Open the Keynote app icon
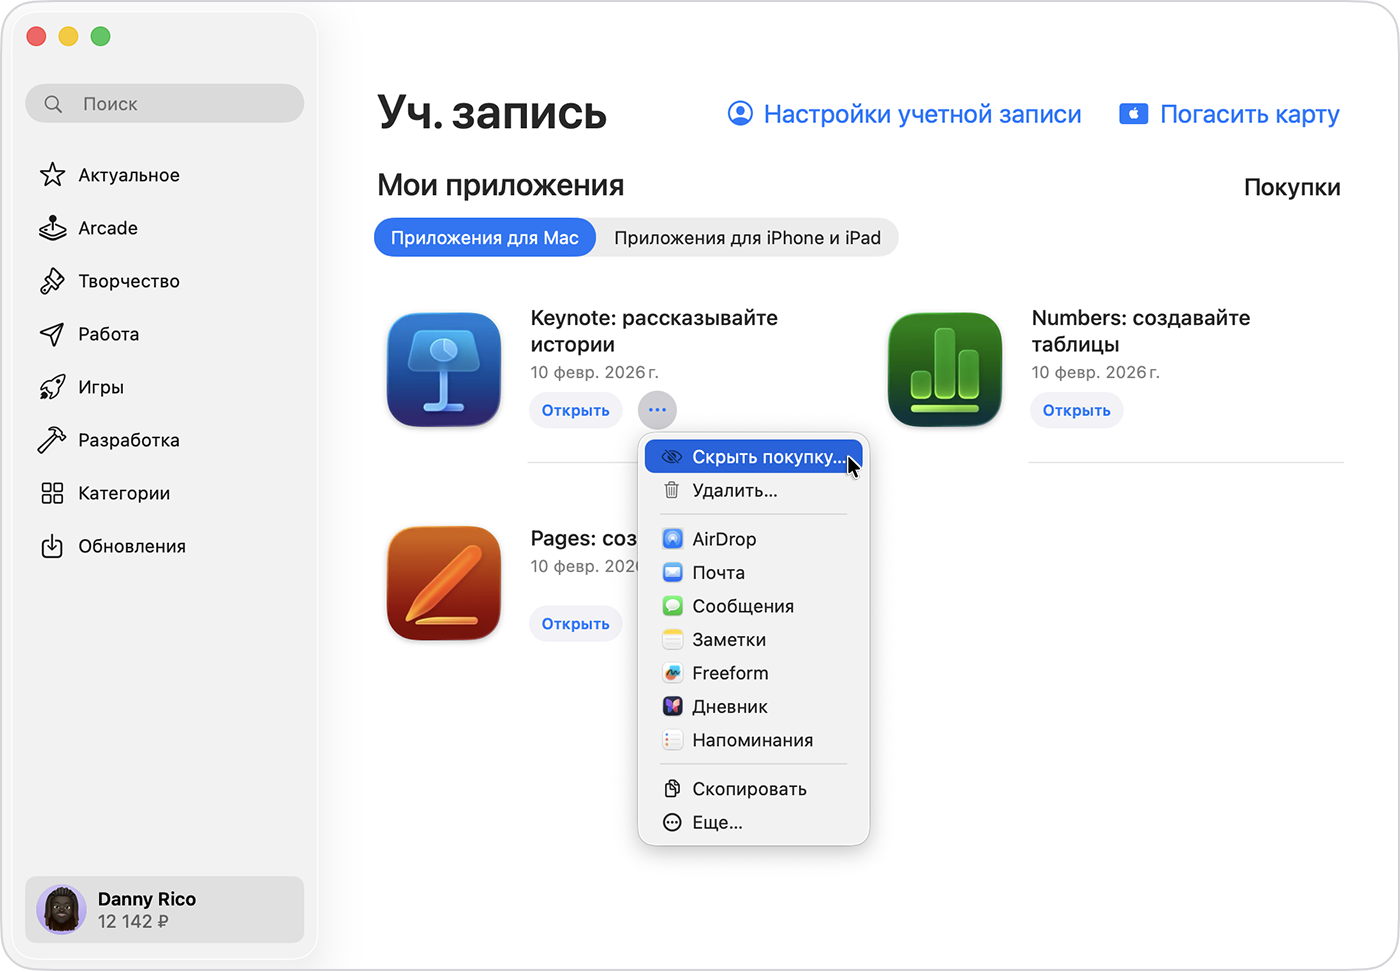1400x972 pixels. [x=443, y=370]
